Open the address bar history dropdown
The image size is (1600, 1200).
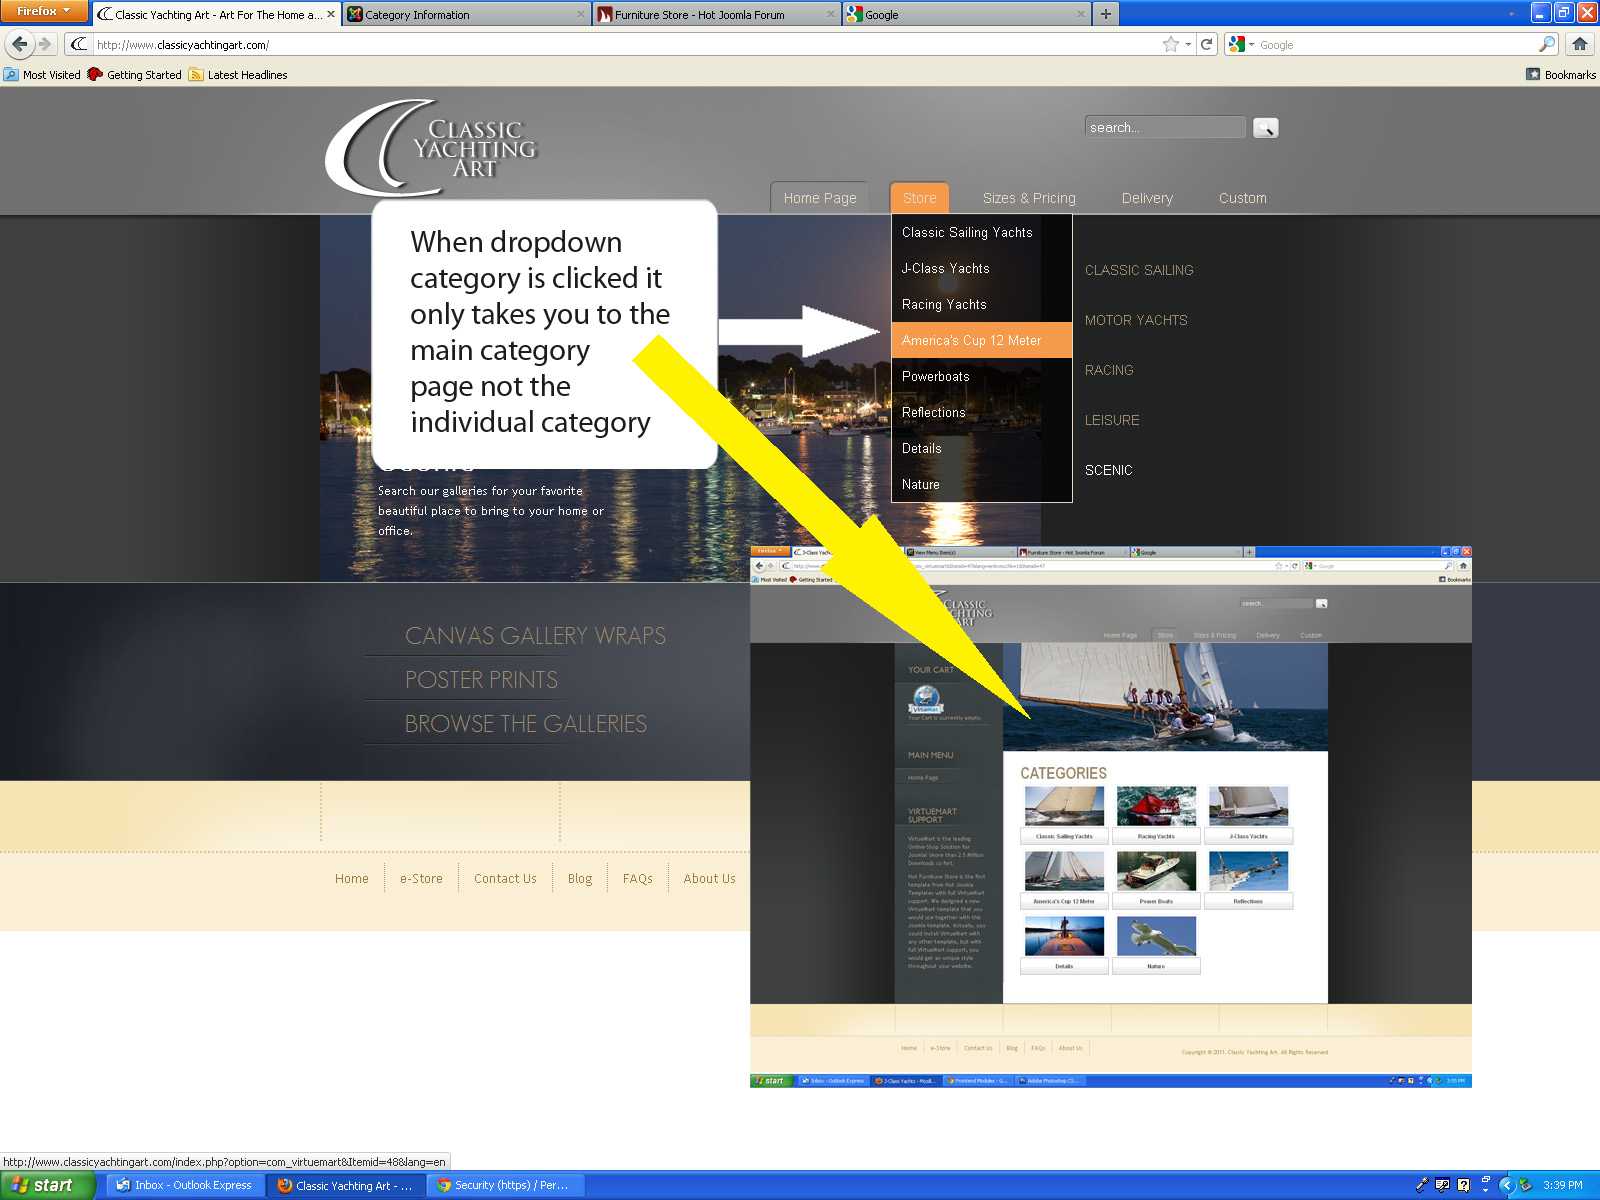(1188, 44)
